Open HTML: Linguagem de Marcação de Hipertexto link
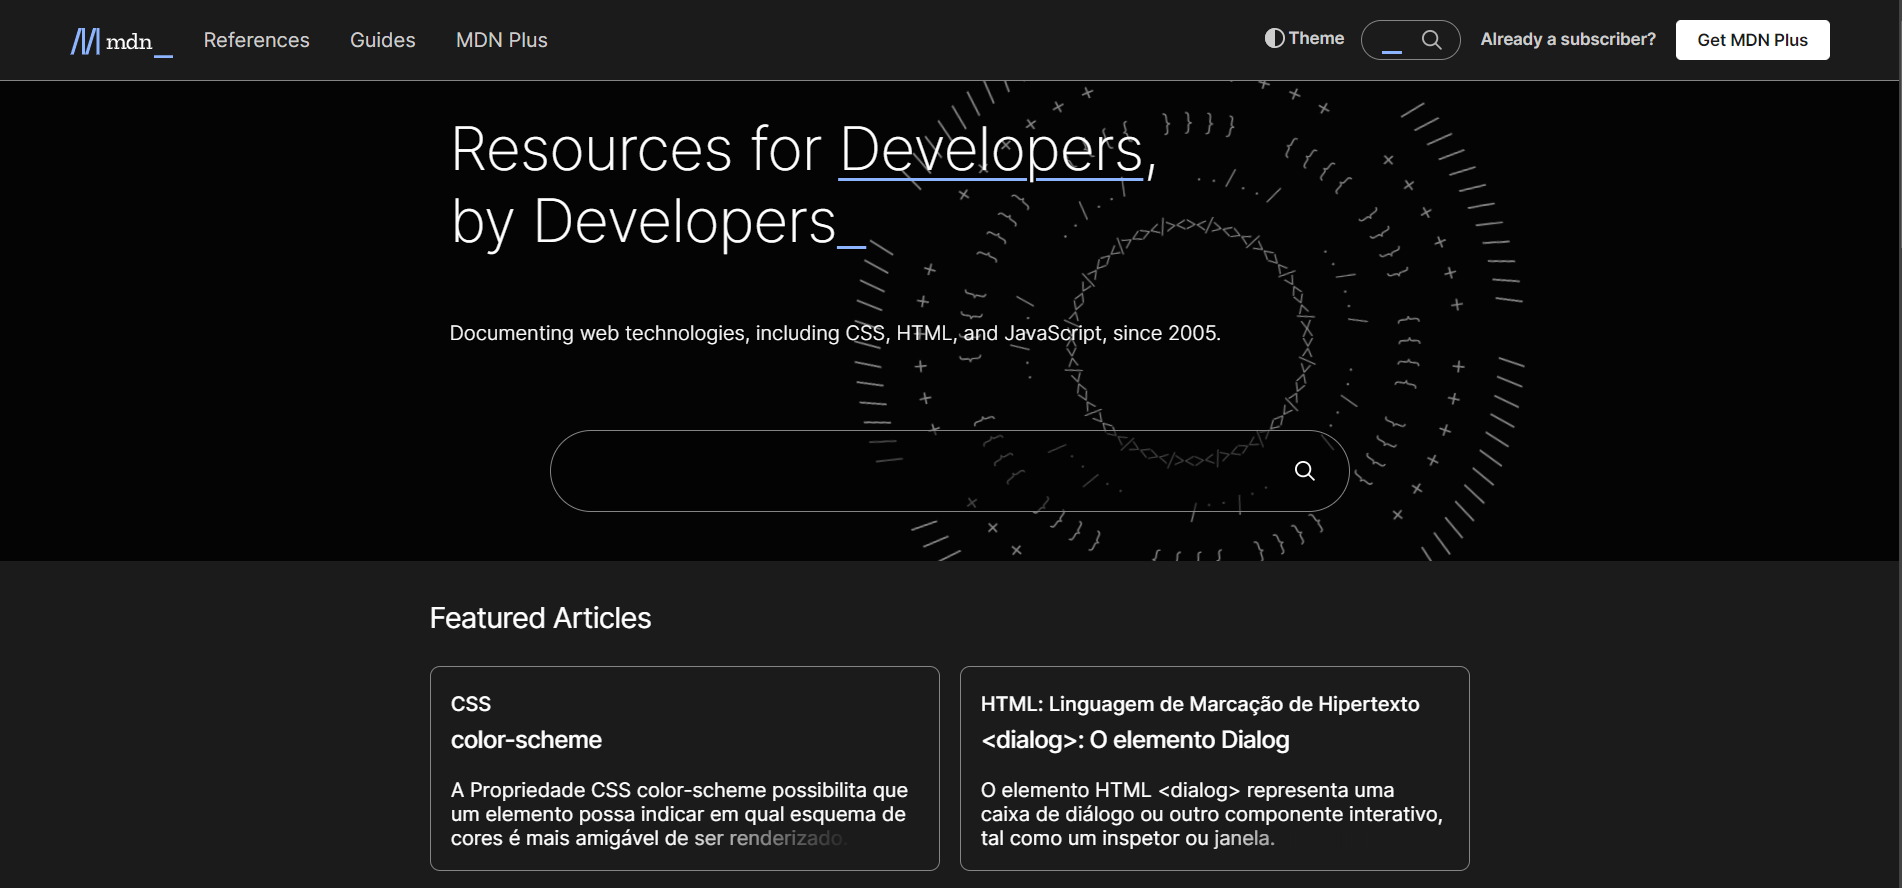This screenshot has height=888, width=1902. (x=1200, y=704)
